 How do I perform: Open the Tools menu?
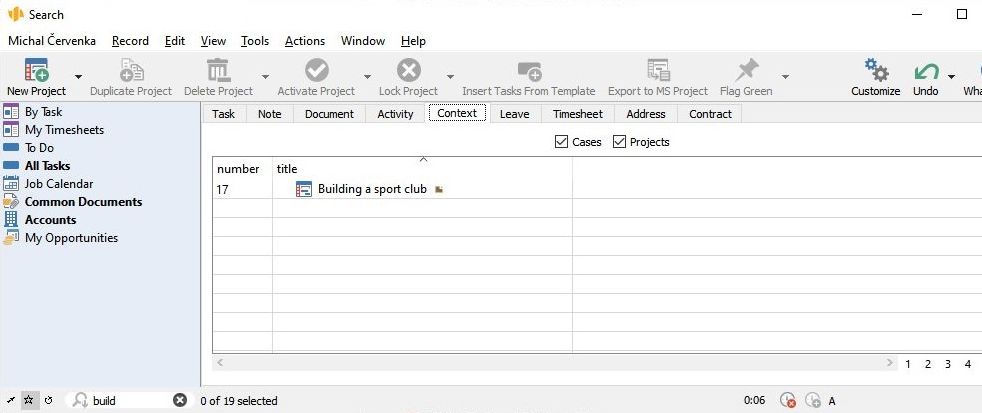coord(255,41)
